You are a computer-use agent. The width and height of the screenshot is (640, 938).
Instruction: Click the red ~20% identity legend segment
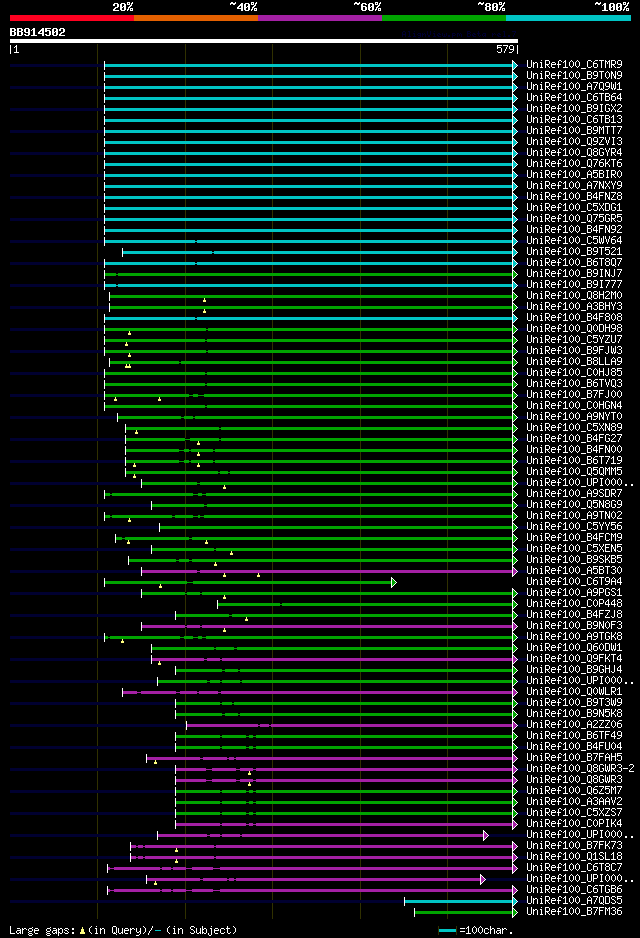pyautogui.click(x=72, y=18)
